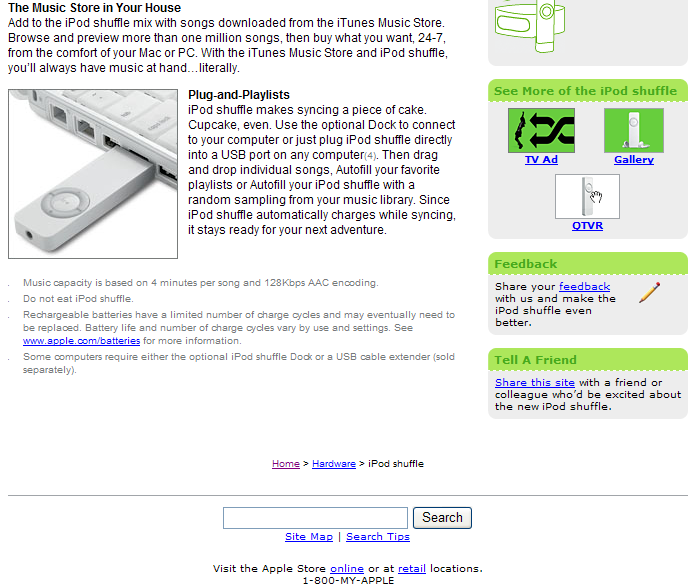Click the pencil icon in Feedback box

tap(649, 292)
